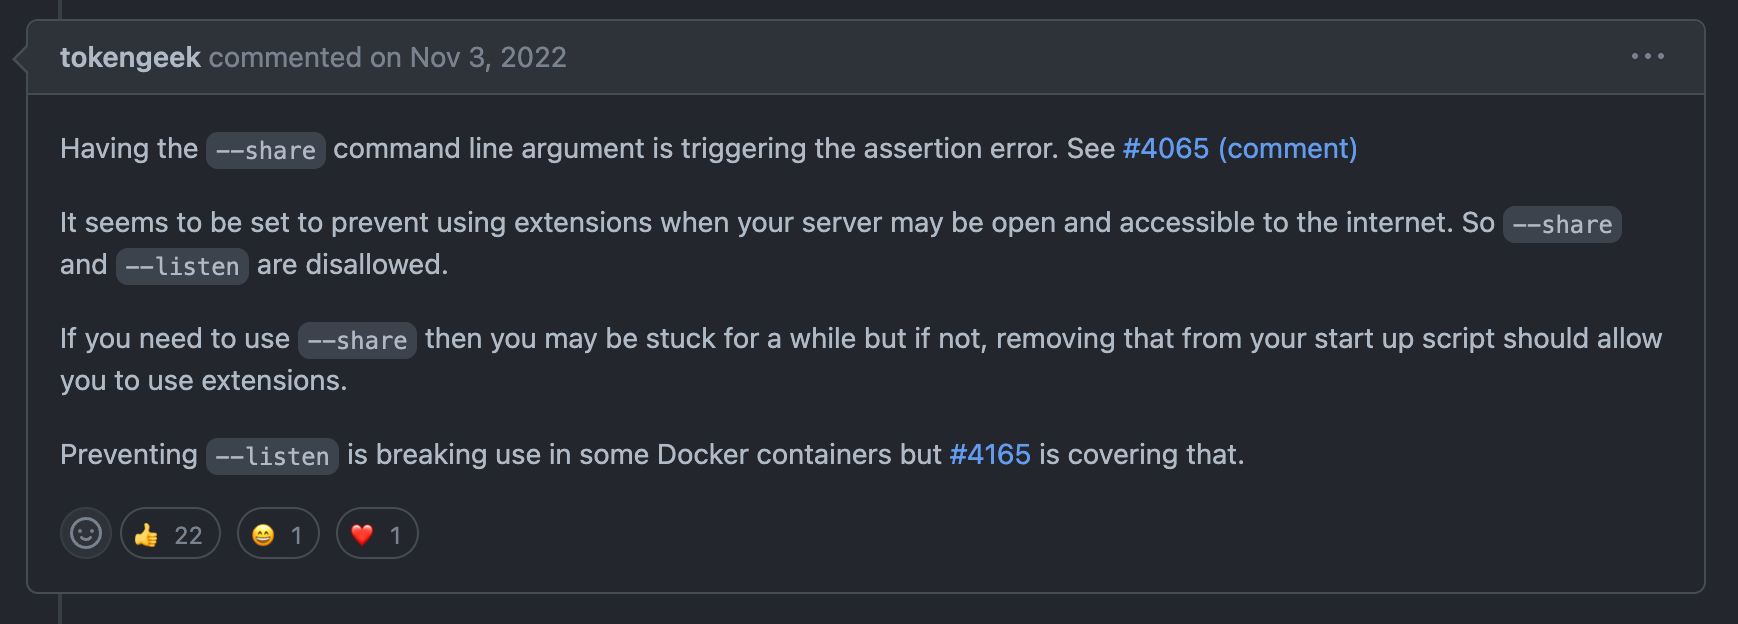Click the grinning face emoji reaction icon
The height and width of the screenshot is (624, 1738).
tap(263, 533)
